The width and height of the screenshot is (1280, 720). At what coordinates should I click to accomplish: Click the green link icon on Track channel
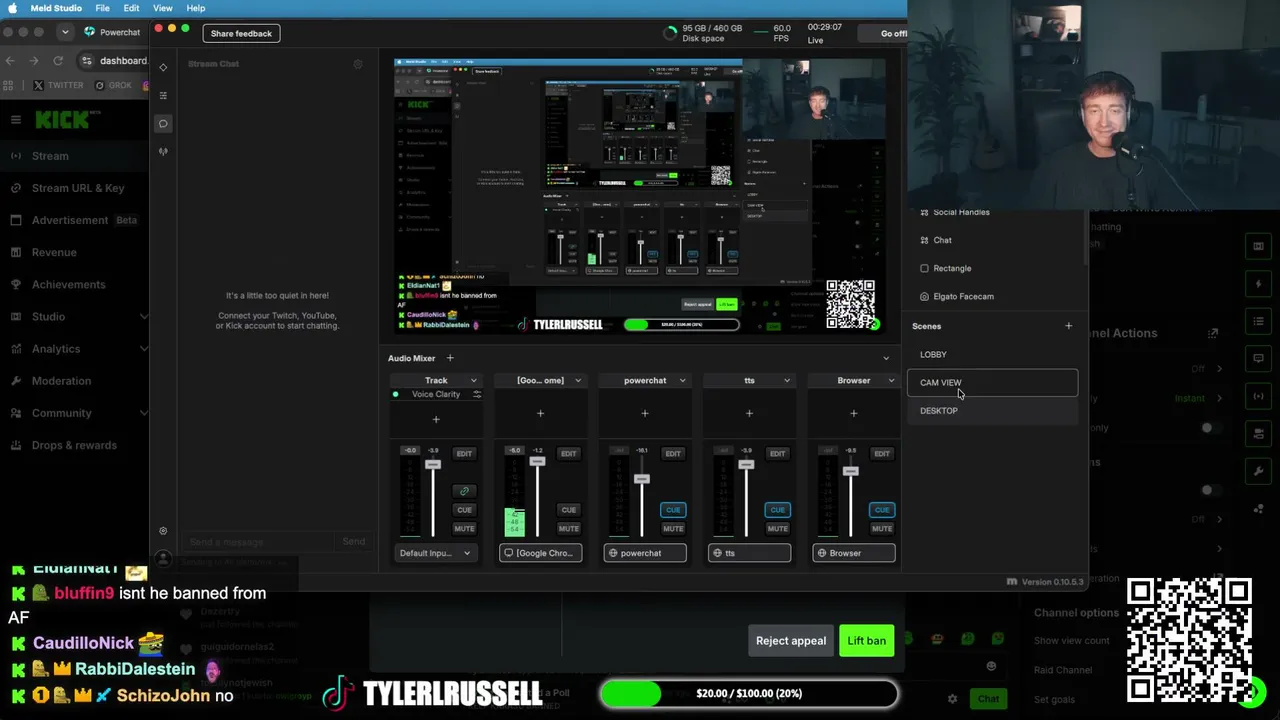click(464, 491)
